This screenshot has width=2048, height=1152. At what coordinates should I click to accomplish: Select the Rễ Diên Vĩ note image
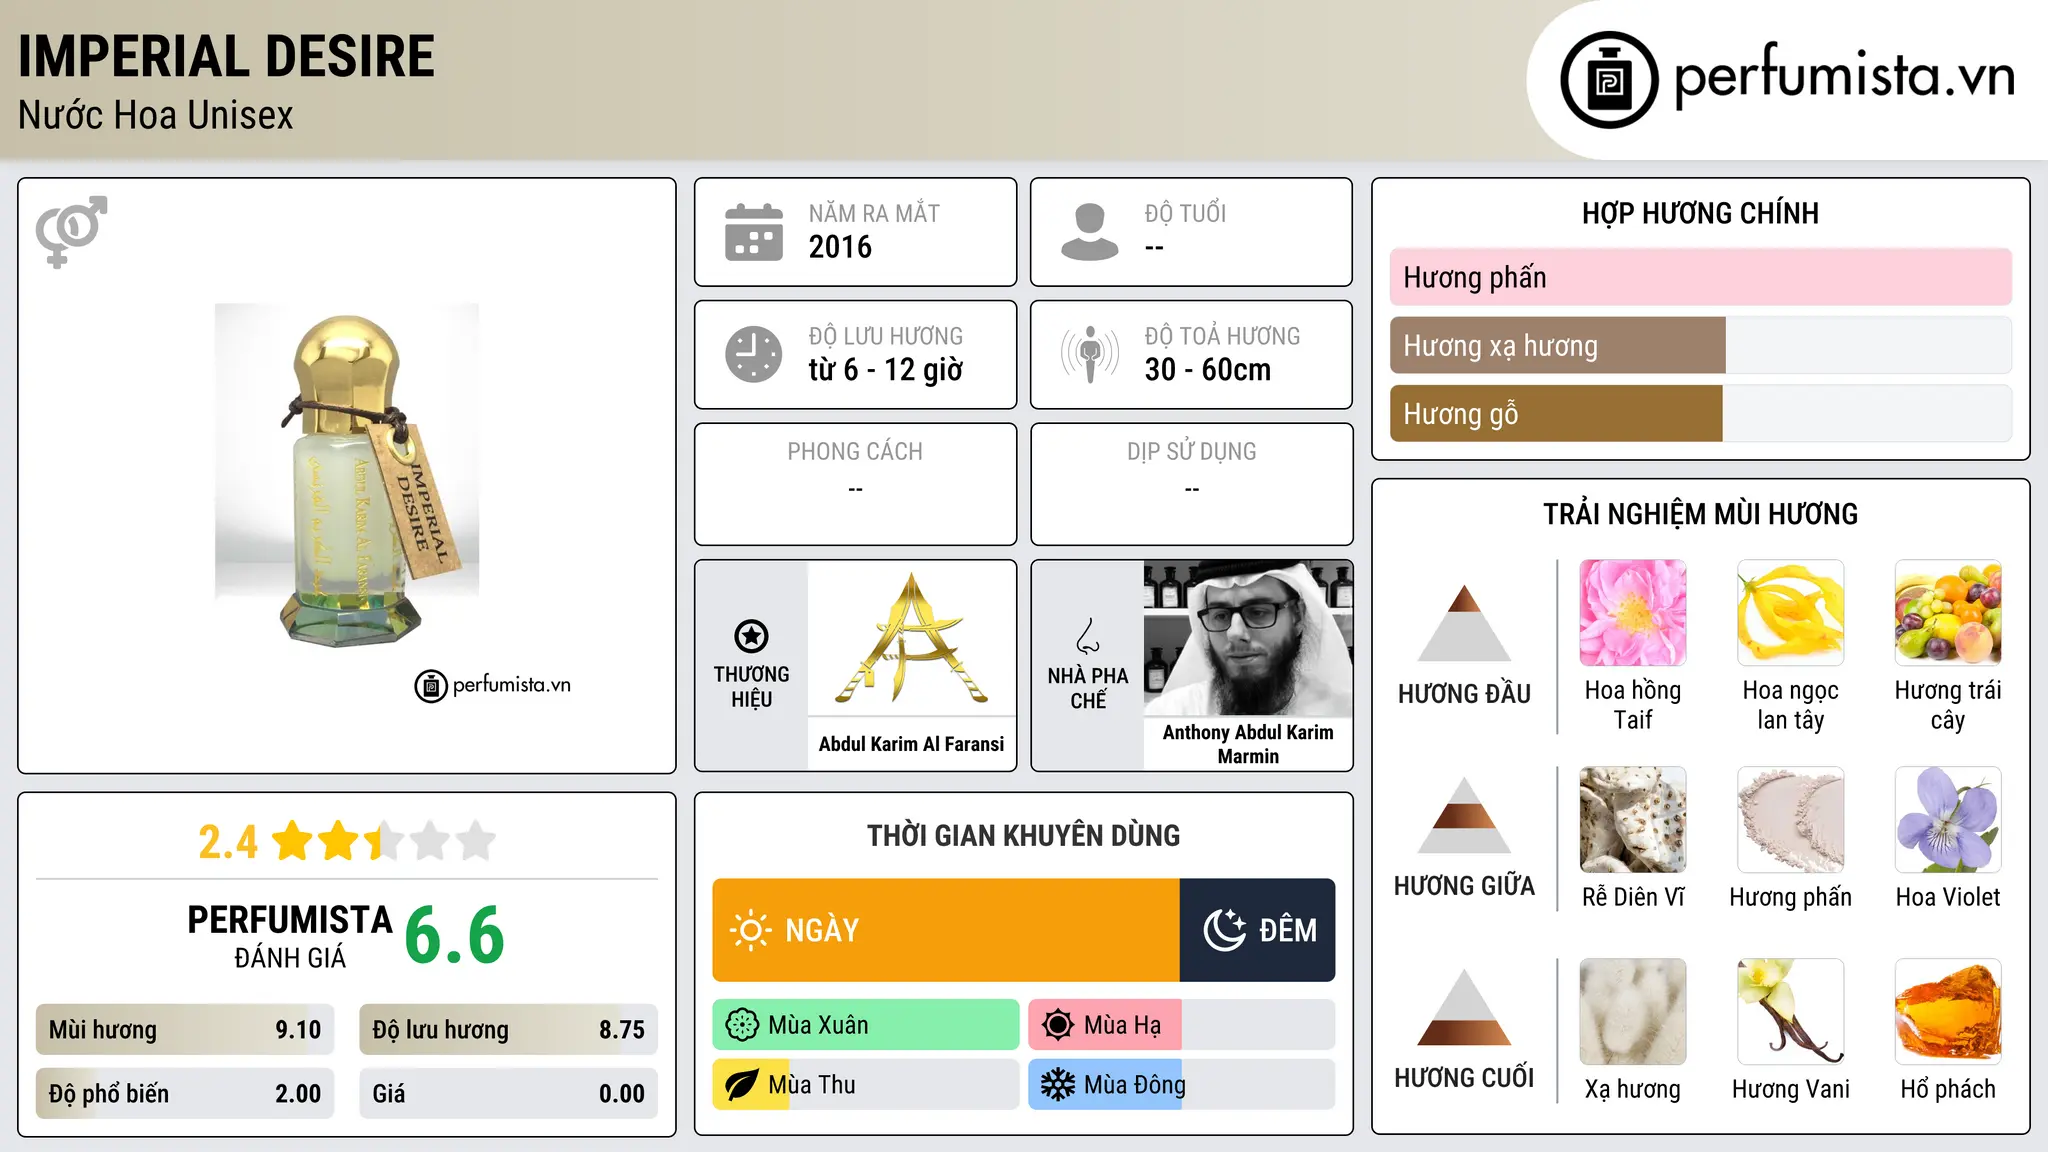(1633, 820)
